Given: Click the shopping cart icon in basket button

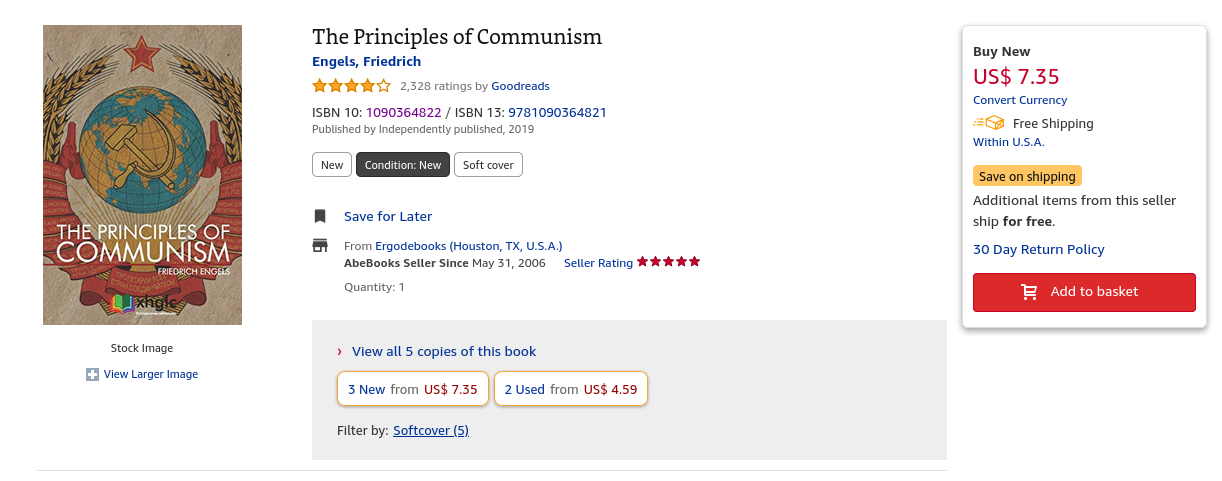Looking at the screenshot, I should pyautogui.click(x=1029, y=292).
